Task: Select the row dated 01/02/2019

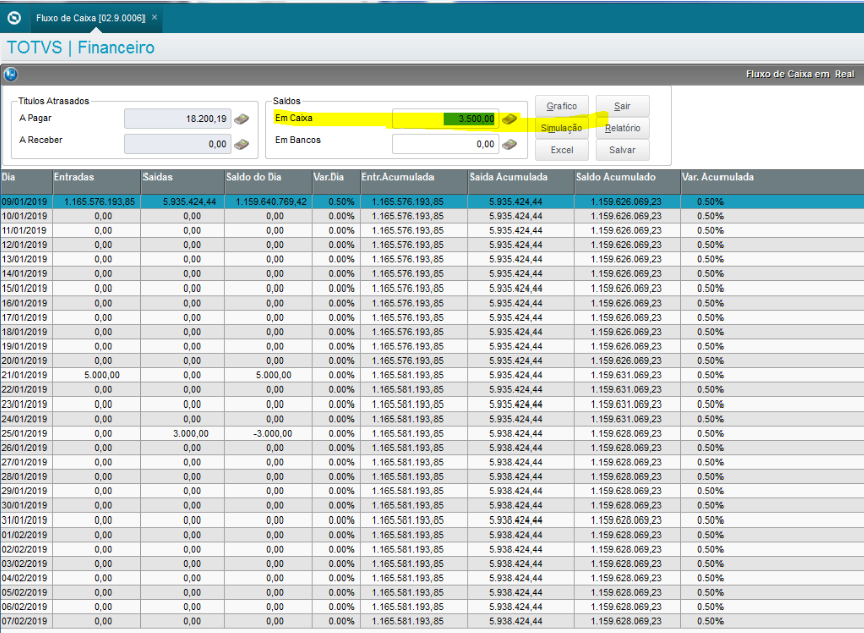Action: pos(432,534)
